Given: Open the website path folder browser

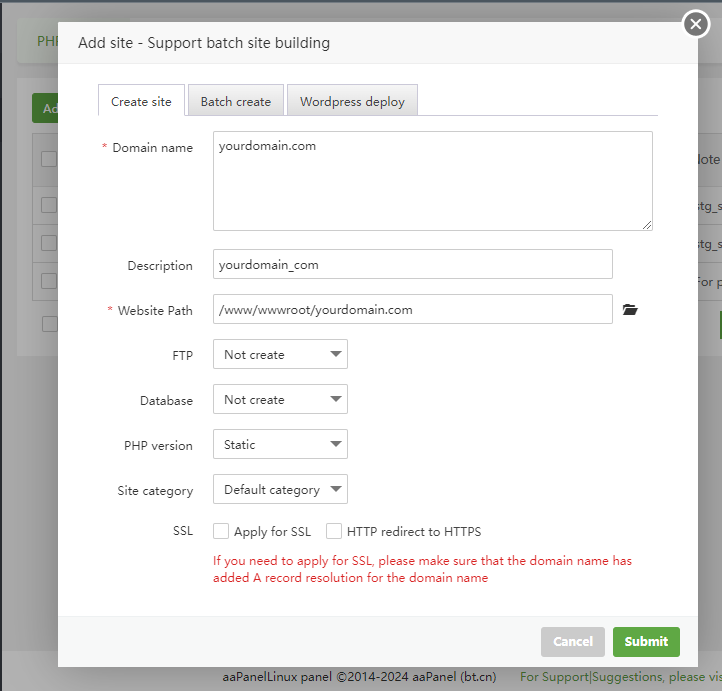Looking at the screenshot, I should coord(630,310).
